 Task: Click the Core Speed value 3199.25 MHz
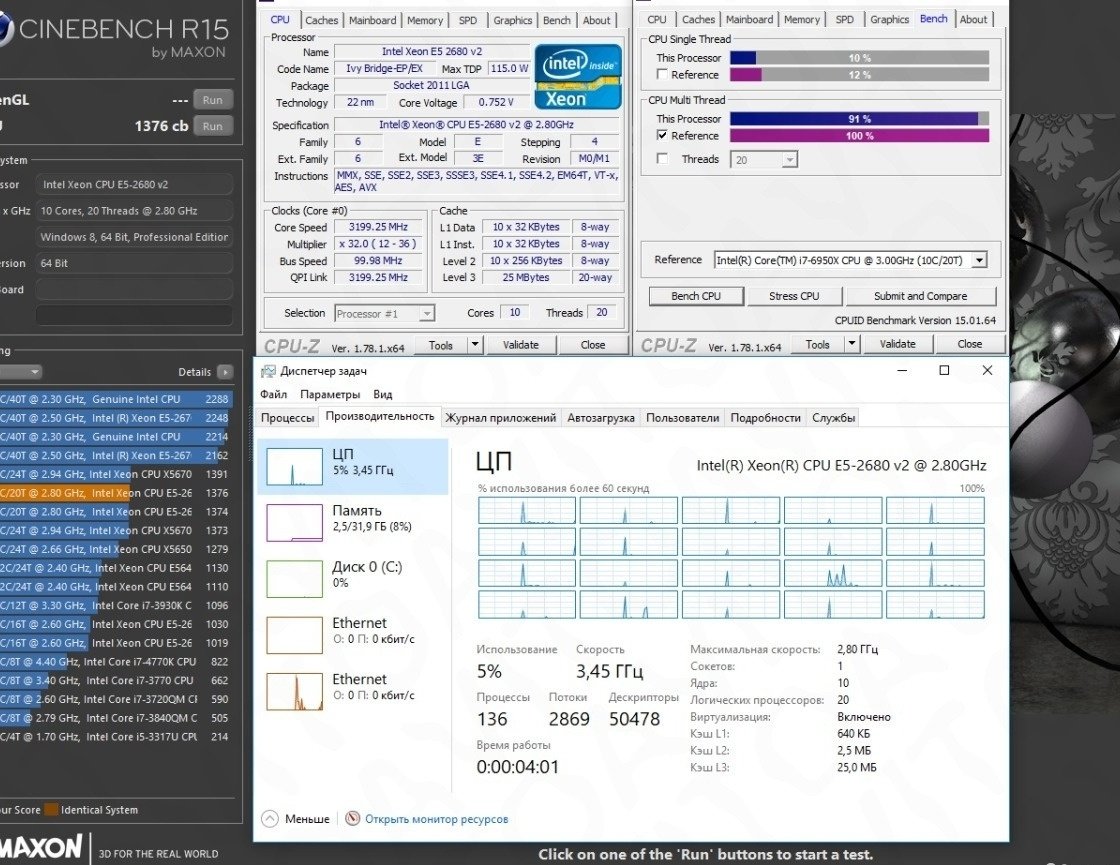point(378,226)
